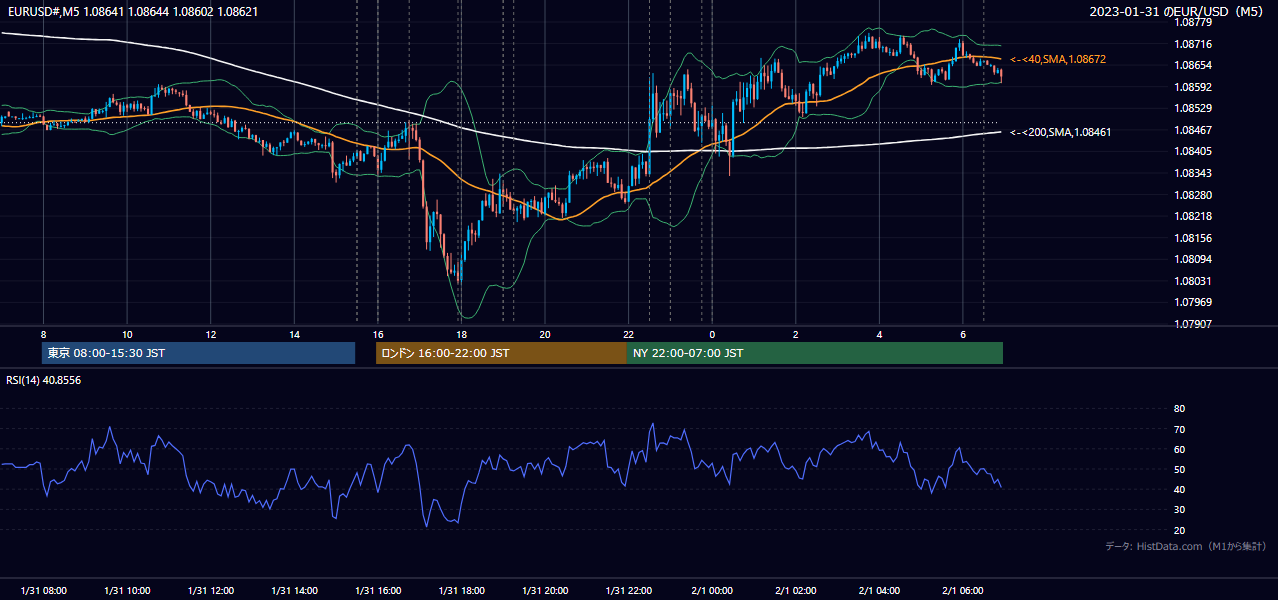1278x600 pixels.
Task: Click price axis label 1.08156
Action: pos(1193,238)
